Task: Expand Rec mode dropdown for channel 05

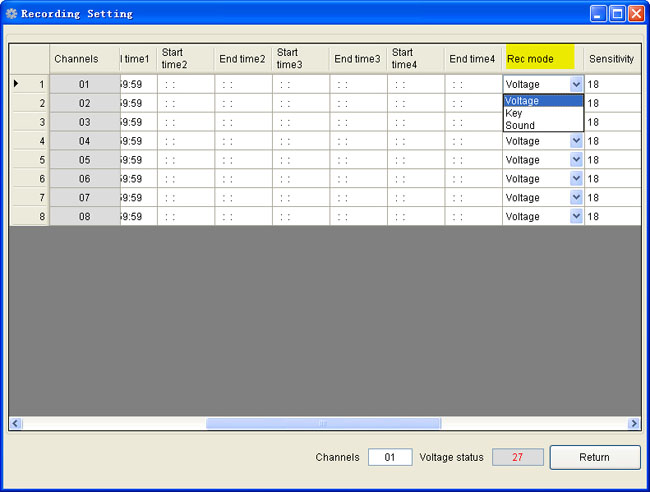Action: click(x=576, y=160)
